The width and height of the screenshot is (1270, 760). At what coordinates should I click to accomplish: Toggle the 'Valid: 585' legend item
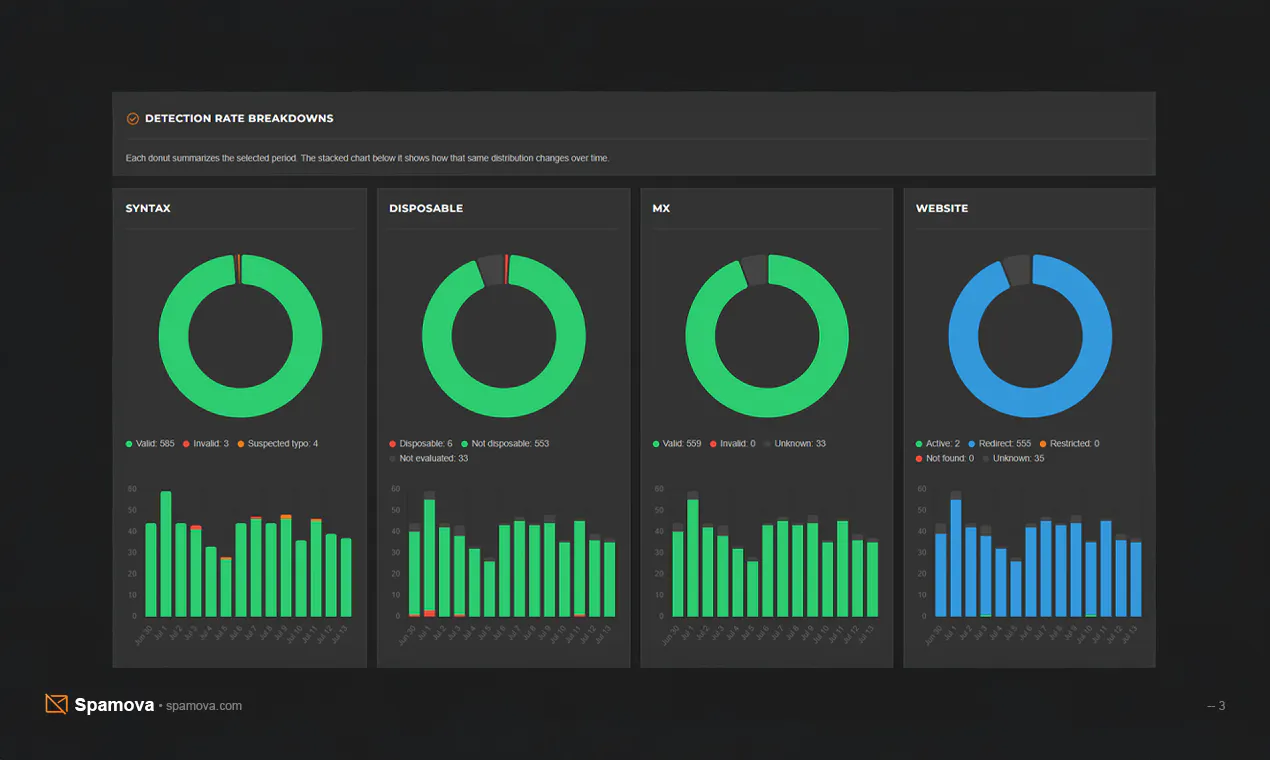[150, 444]
